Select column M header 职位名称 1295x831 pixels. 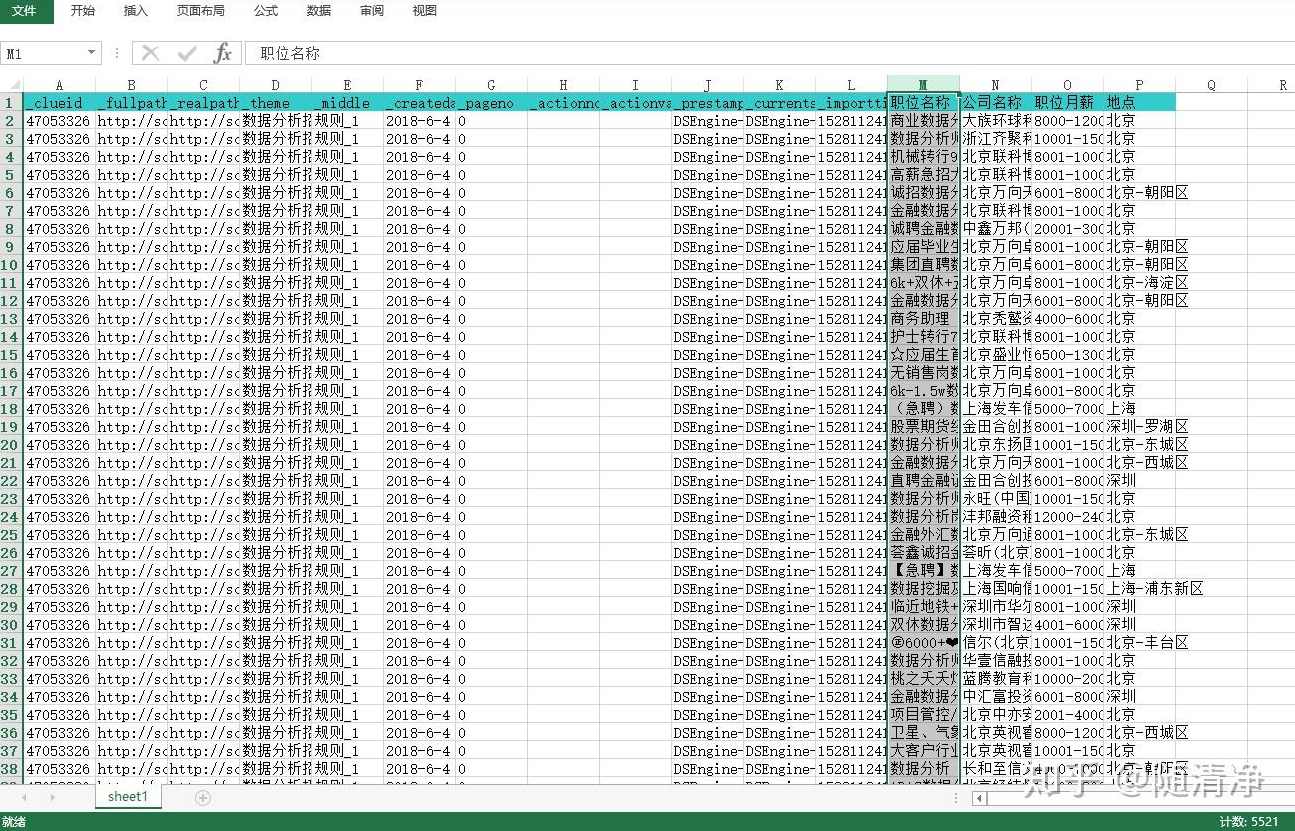pos(924,84)
